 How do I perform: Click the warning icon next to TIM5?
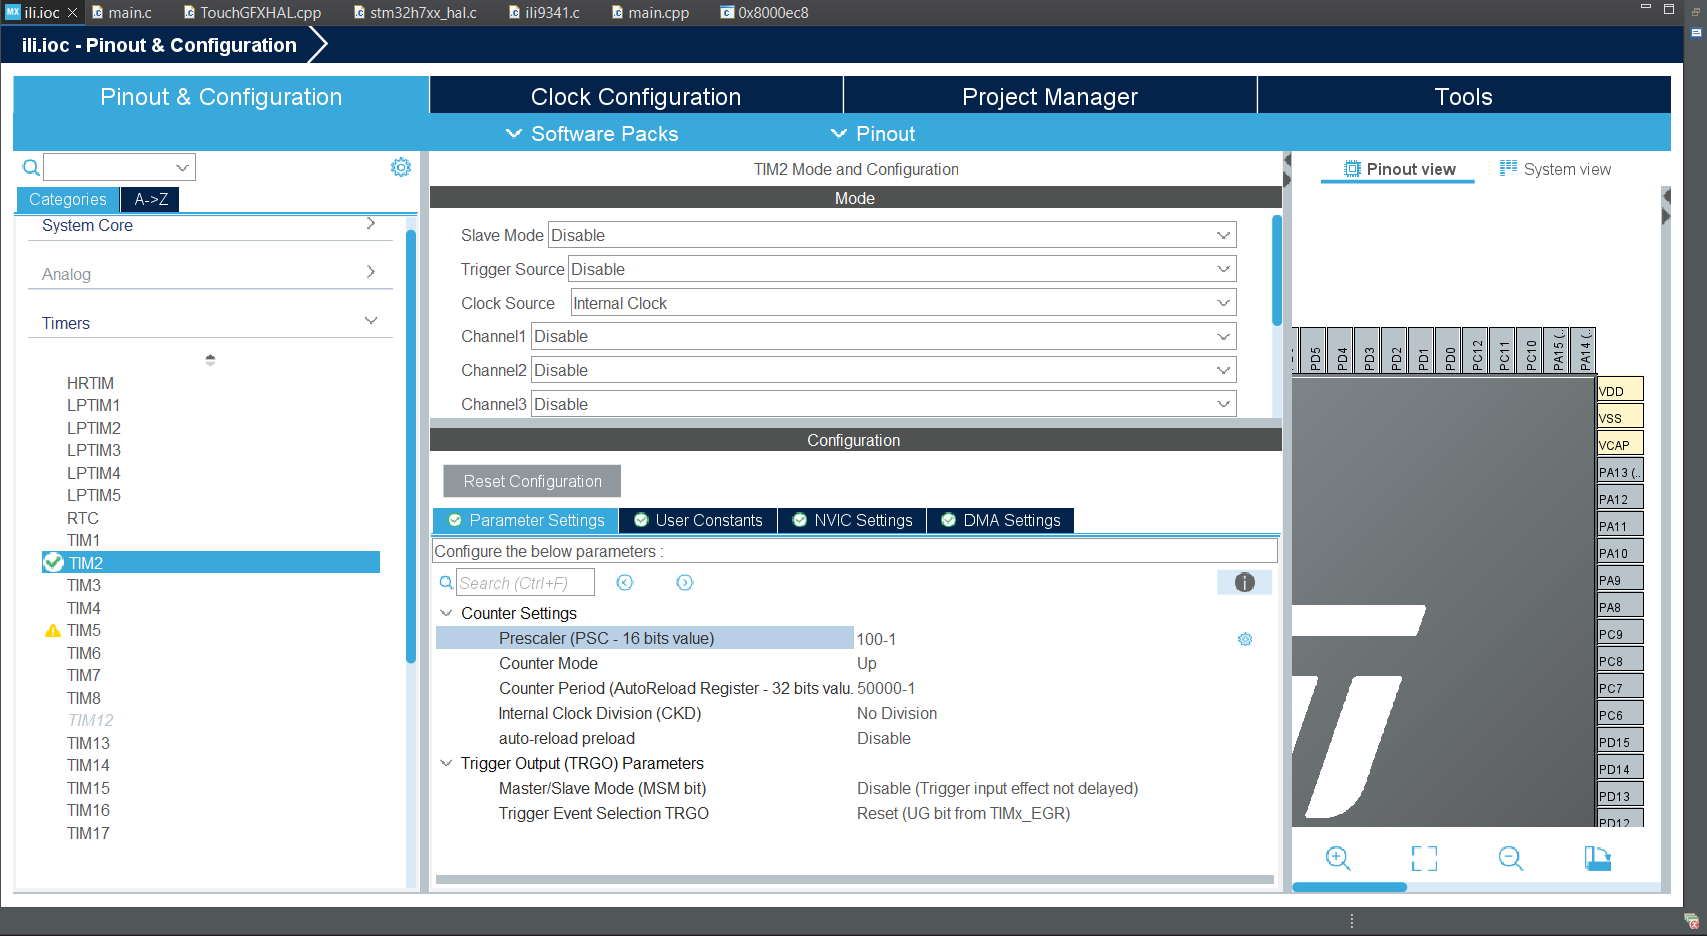[52, 630]
